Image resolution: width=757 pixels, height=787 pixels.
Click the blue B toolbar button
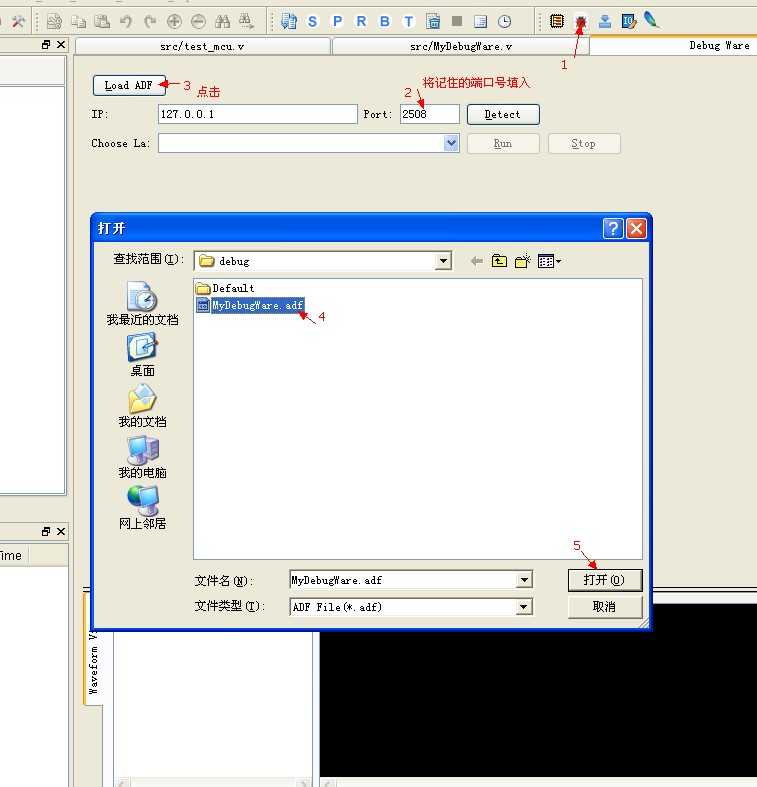(385, 22)
